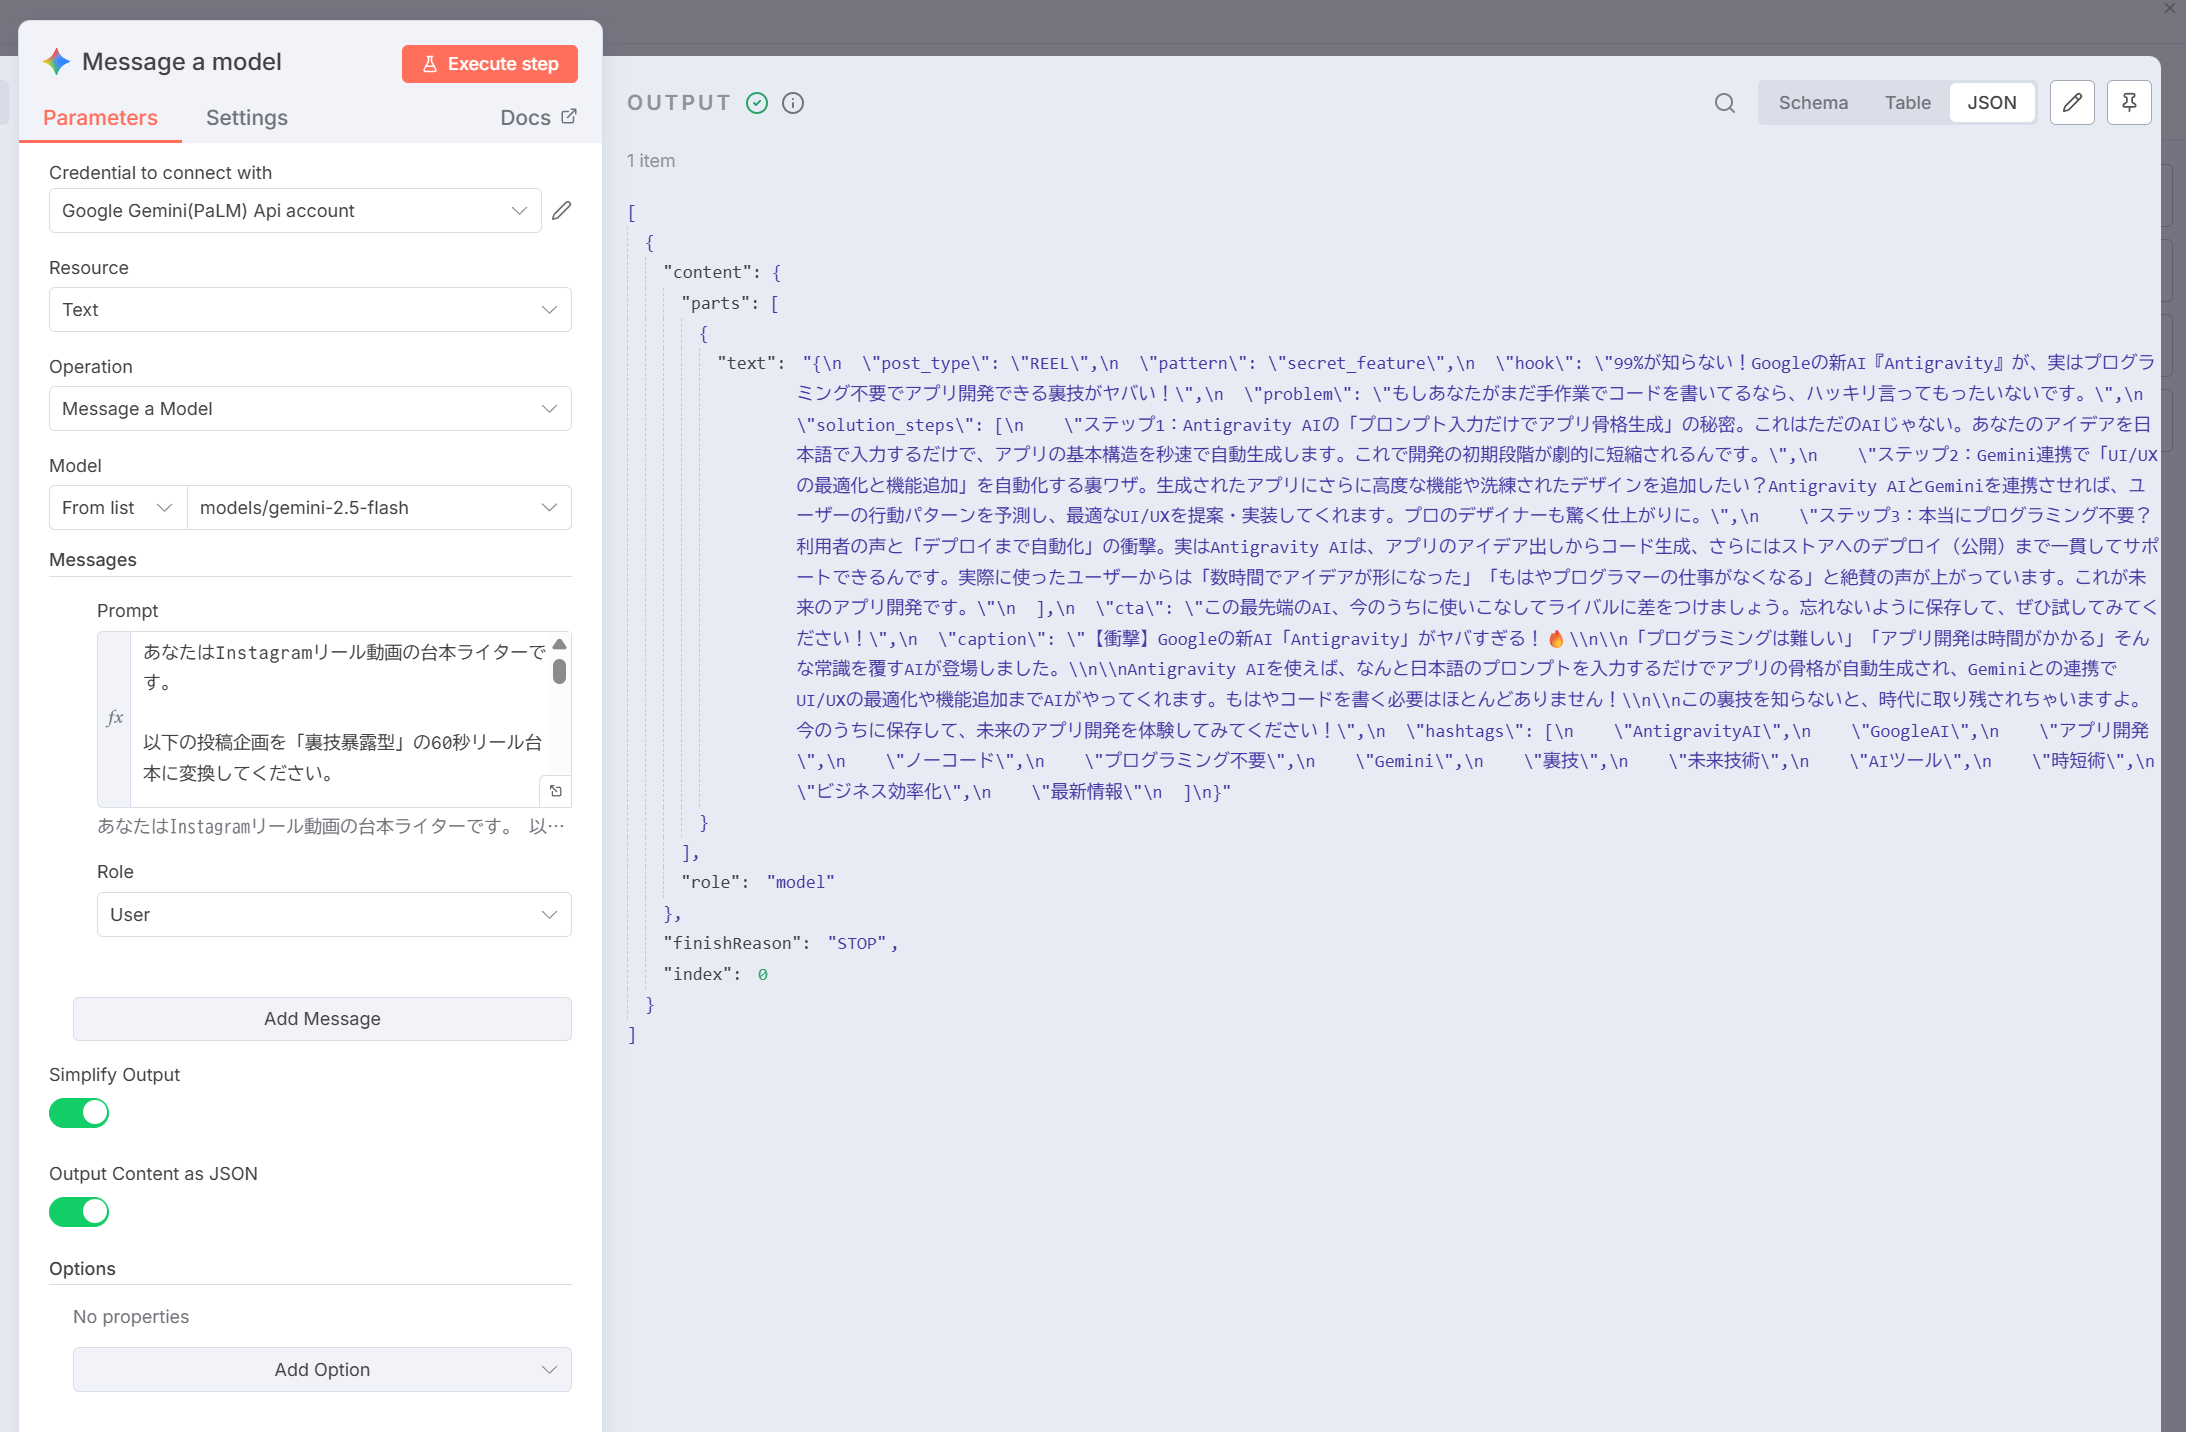
Task: Click the search icon in output panel
Action: pos(1724,103)
